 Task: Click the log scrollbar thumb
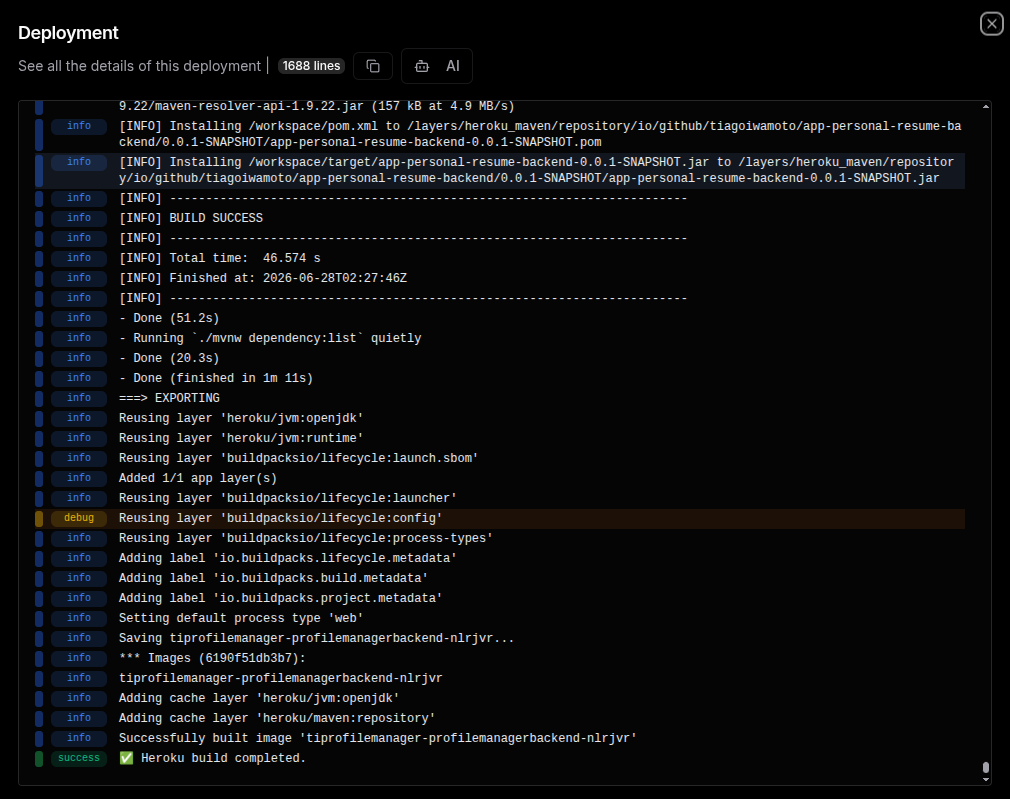point(986,767)
